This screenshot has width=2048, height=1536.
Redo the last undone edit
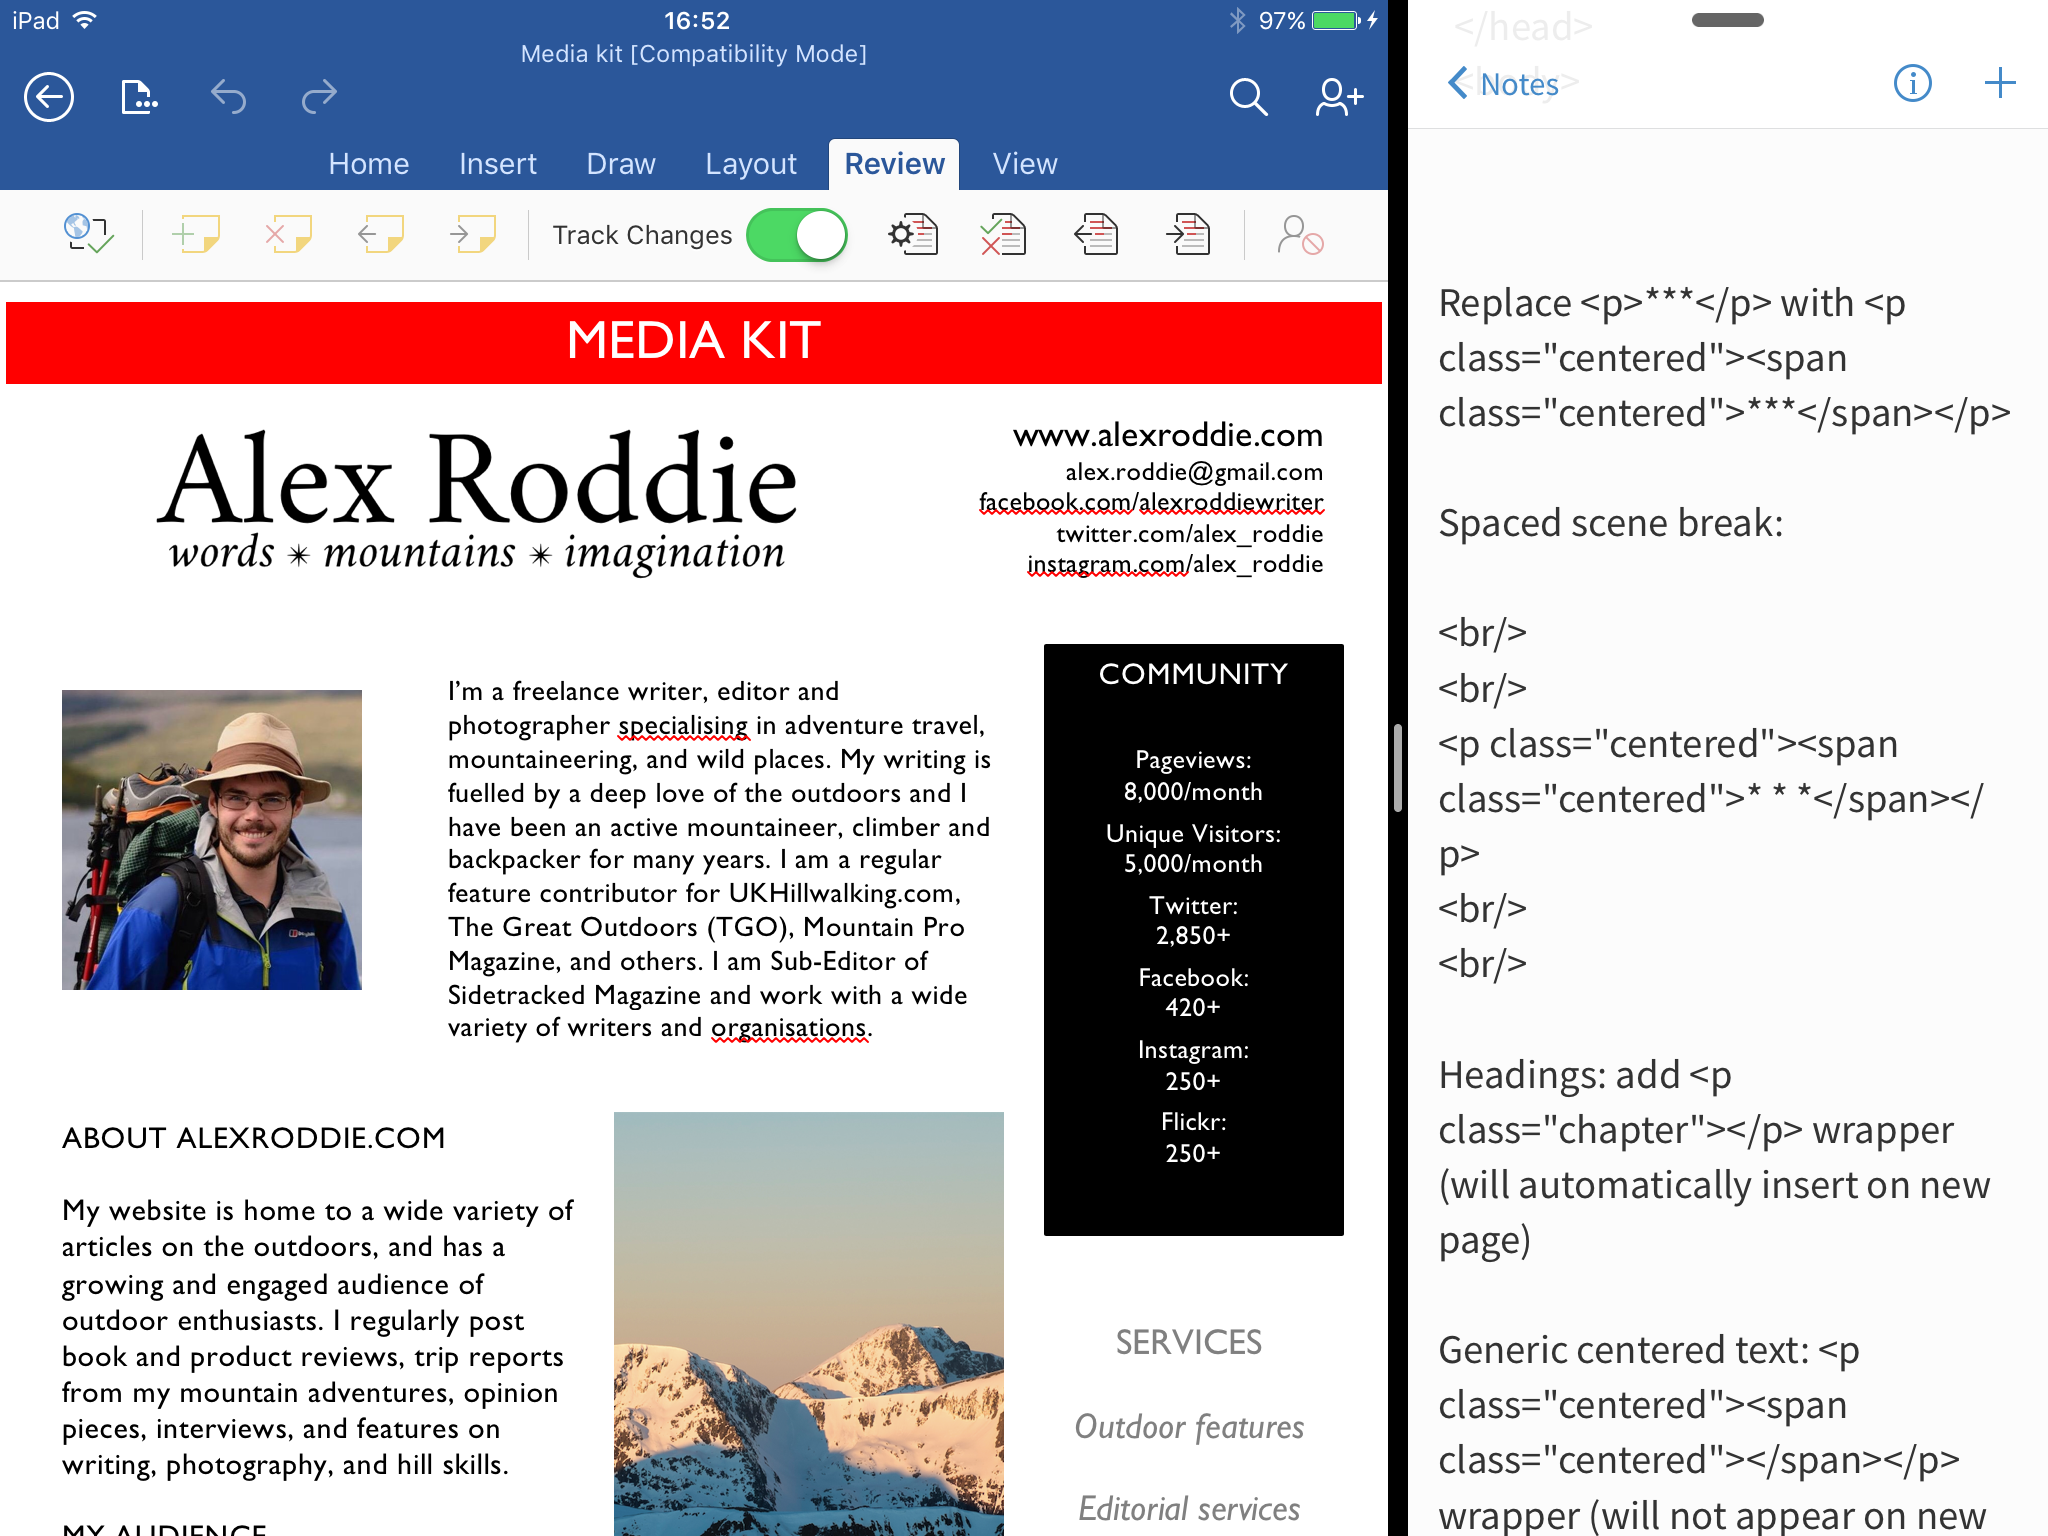[x=317, y=97]
